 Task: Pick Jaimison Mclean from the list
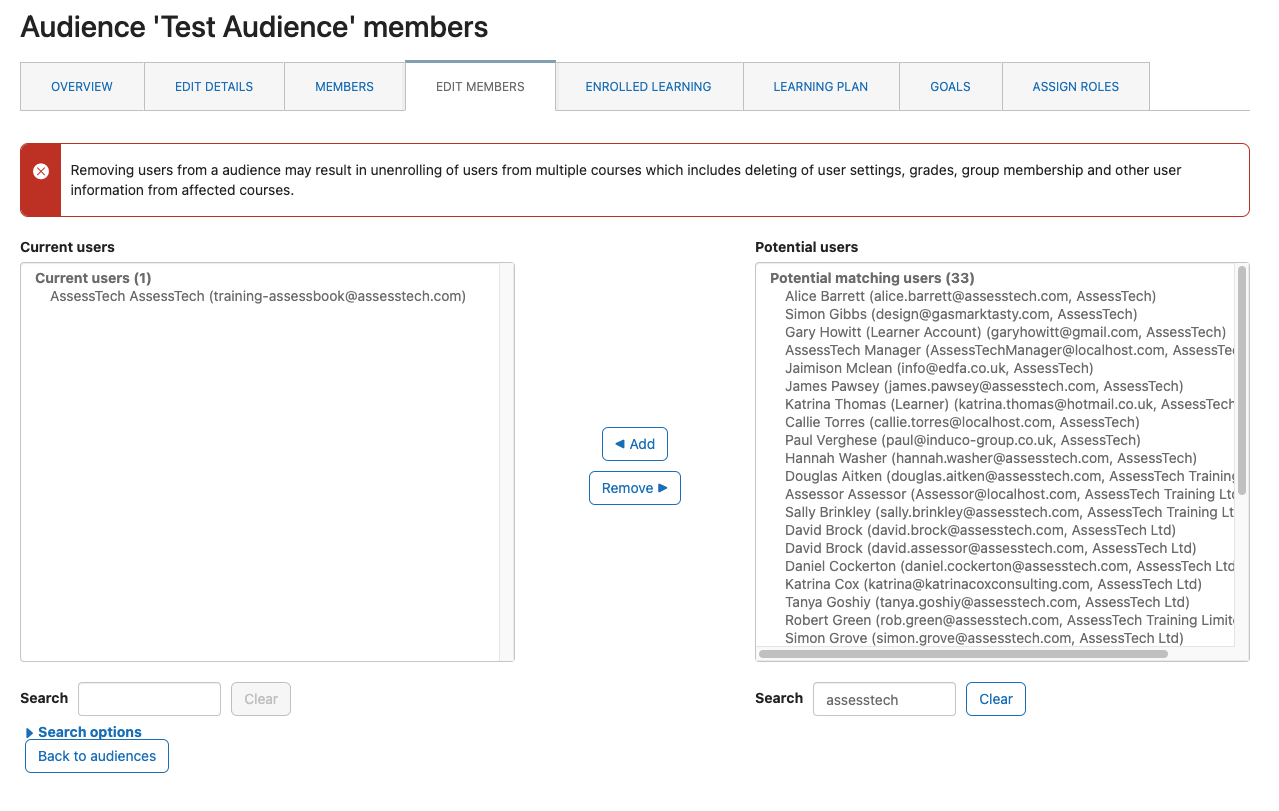(x=939, y=368)
